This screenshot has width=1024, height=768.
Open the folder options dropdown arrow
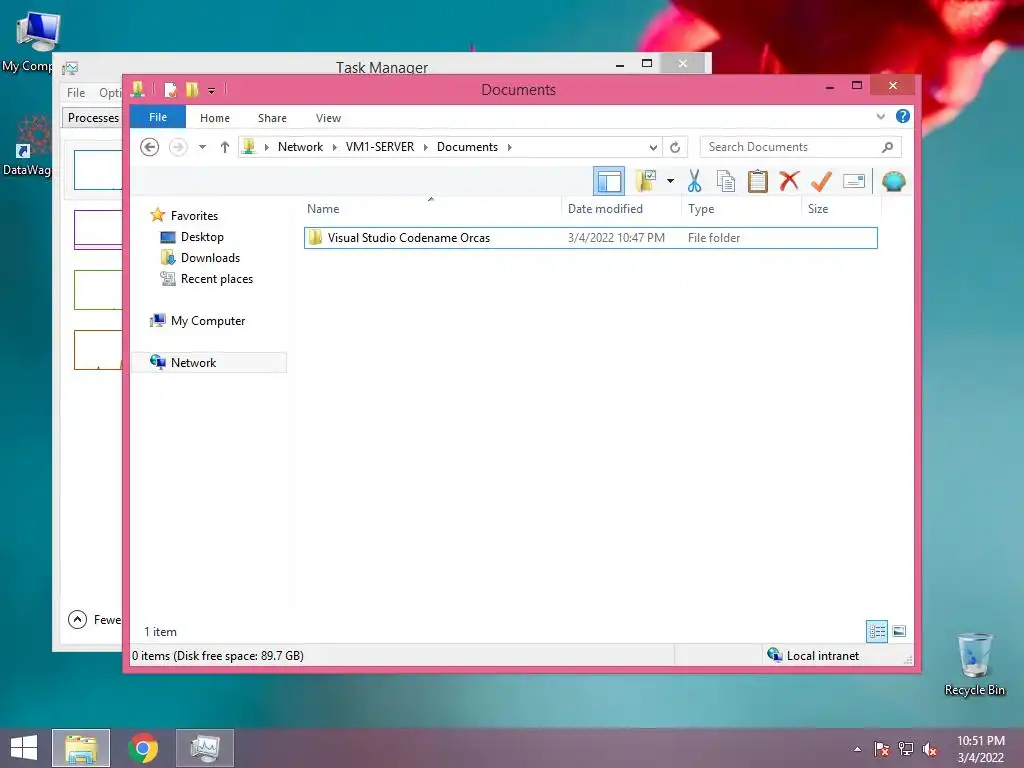pyautogui.click(x=670, y=181)
